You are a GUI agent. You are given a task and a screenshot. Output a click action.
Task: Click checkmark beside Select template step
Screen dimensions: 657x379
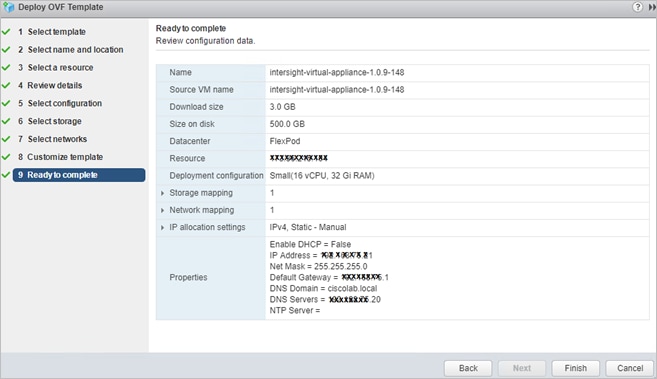pyautogui.click(x=6, y=32)
